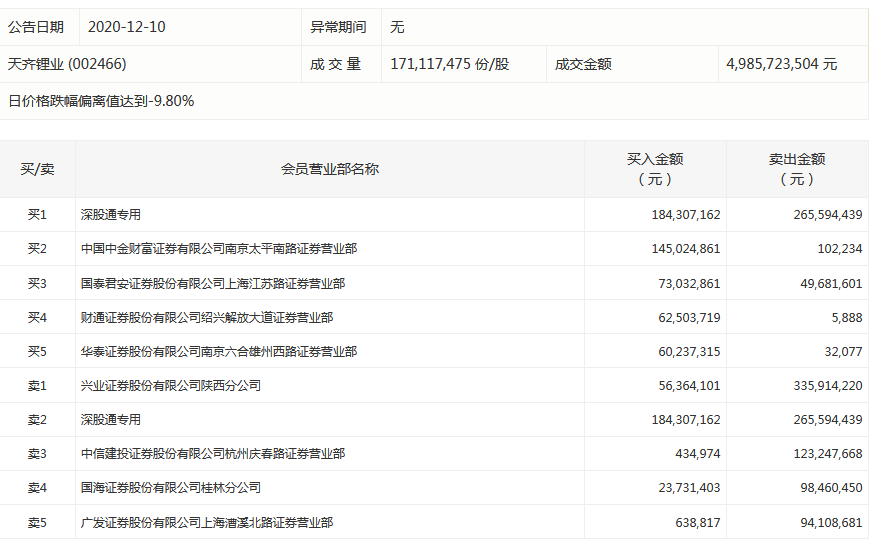Click buy amount 23,731,403
884x545 pixels.
click(x=689, y=488)
